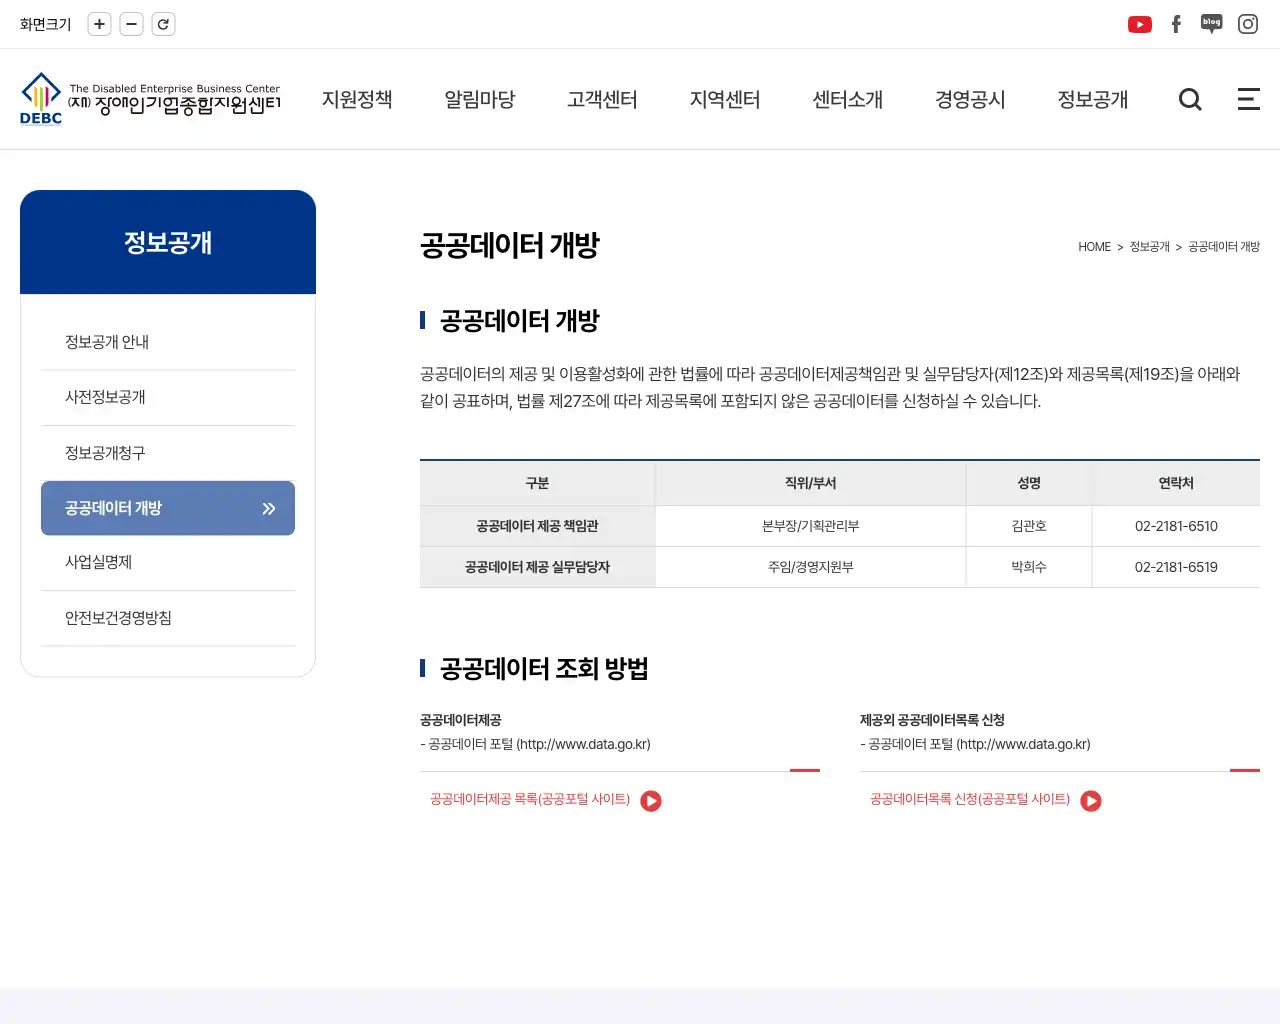Open the Facebook page icon

(x=1176, y=25)
